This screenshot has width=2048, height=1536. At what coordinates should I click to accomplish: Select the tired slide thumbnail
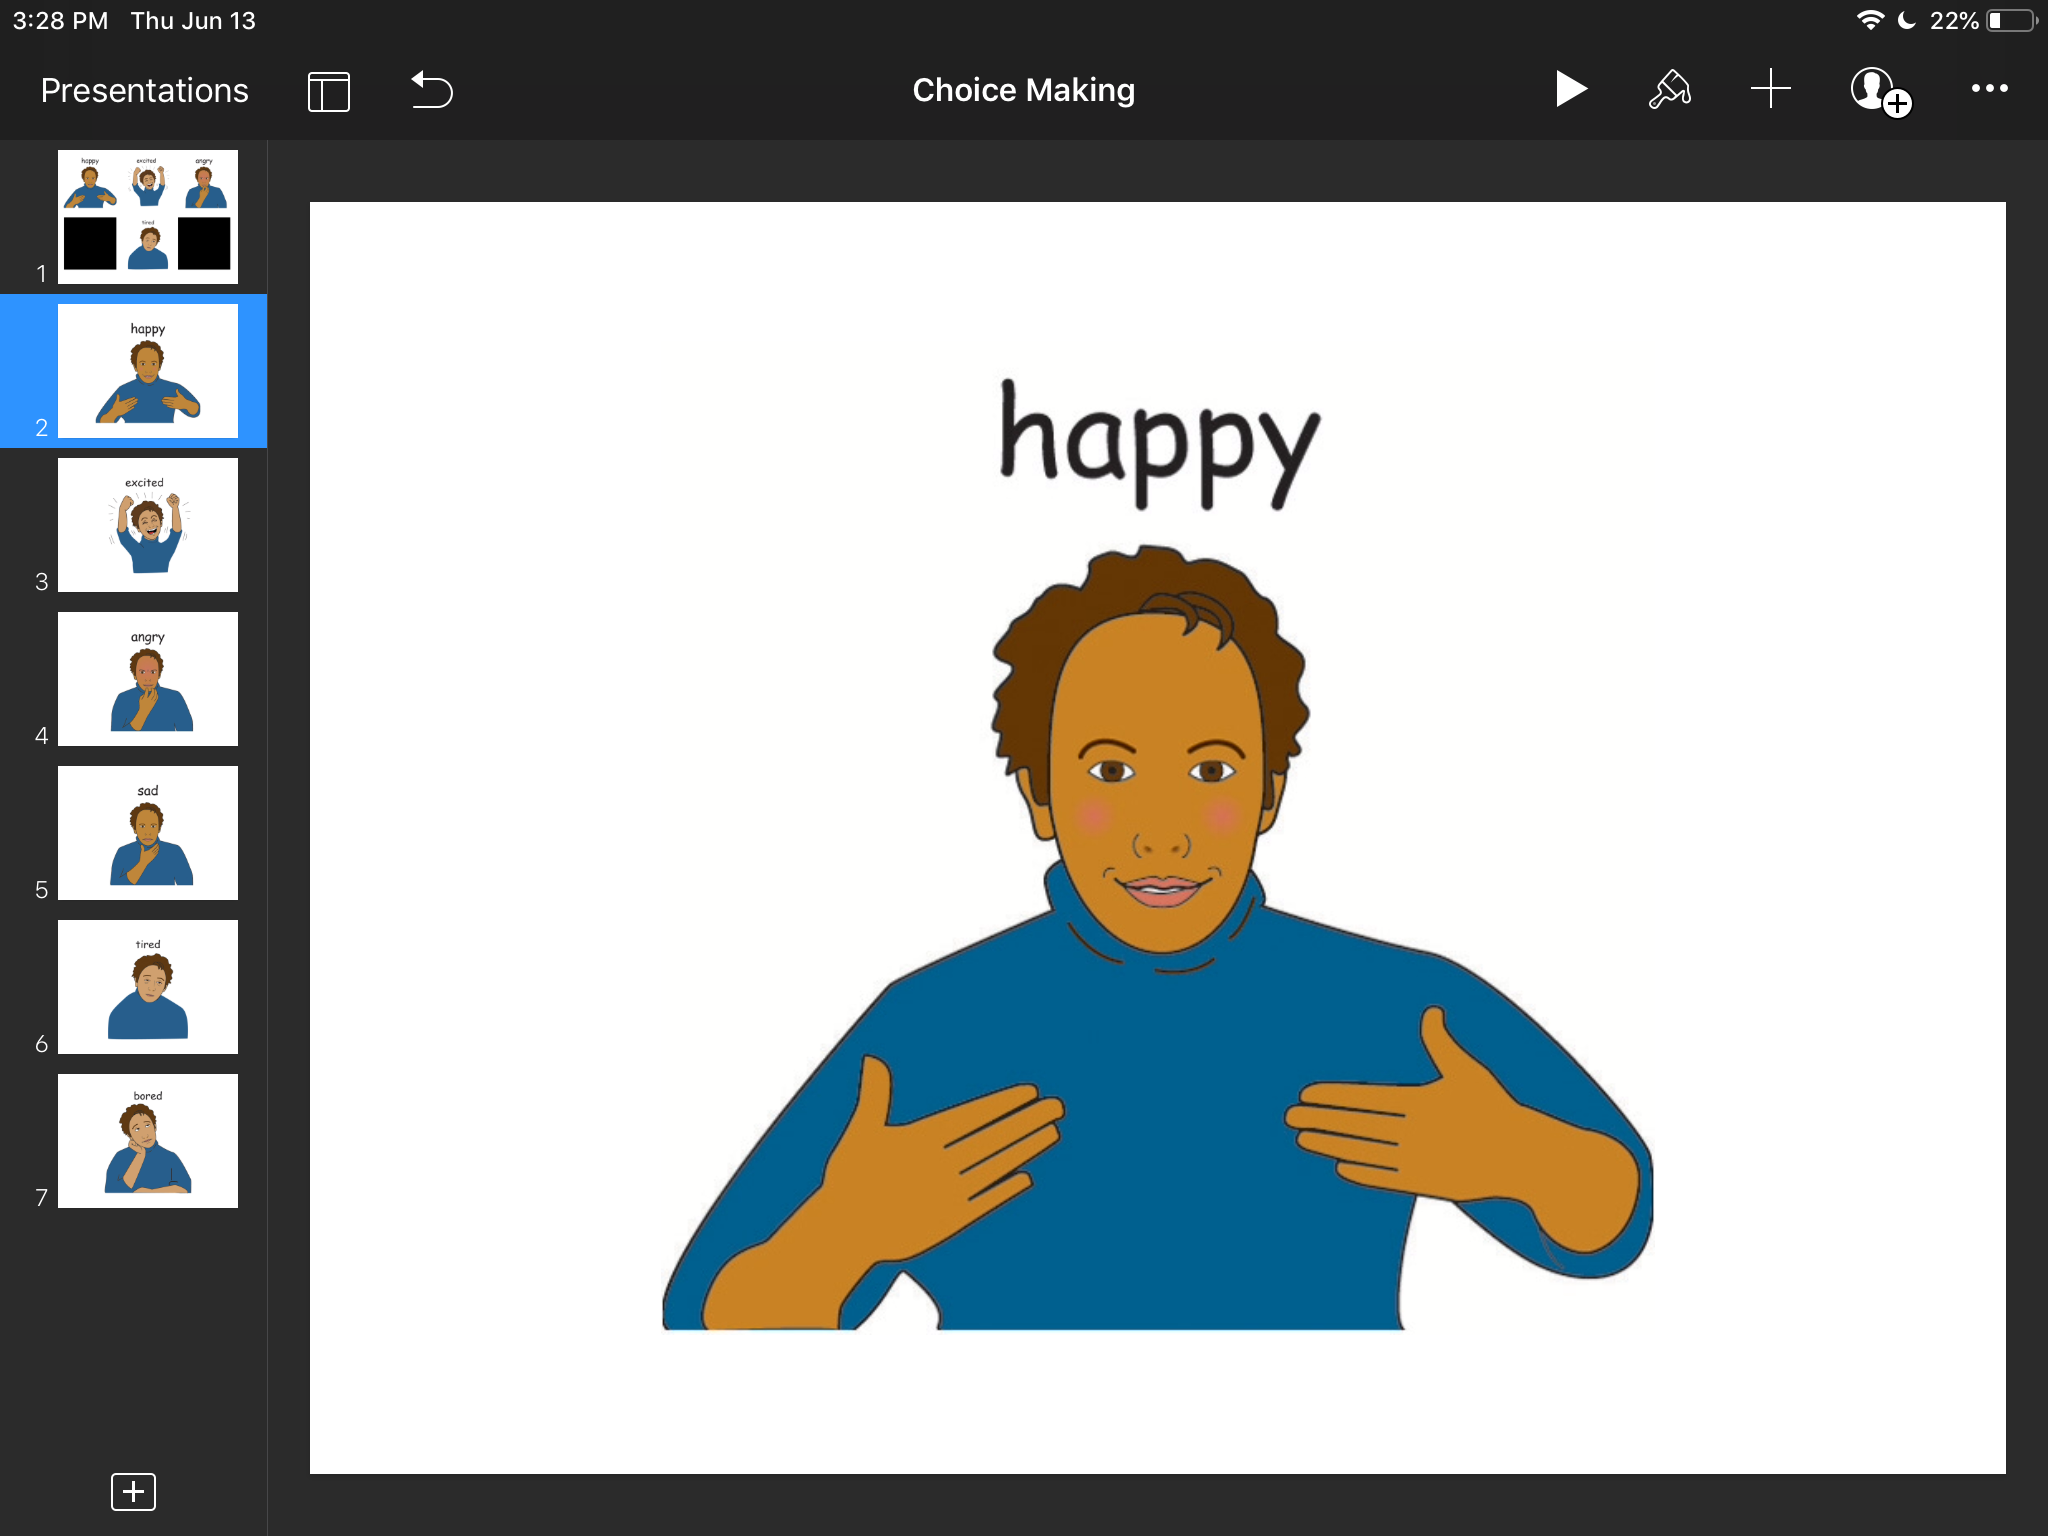pyautogui.click(x=148, y=987)
